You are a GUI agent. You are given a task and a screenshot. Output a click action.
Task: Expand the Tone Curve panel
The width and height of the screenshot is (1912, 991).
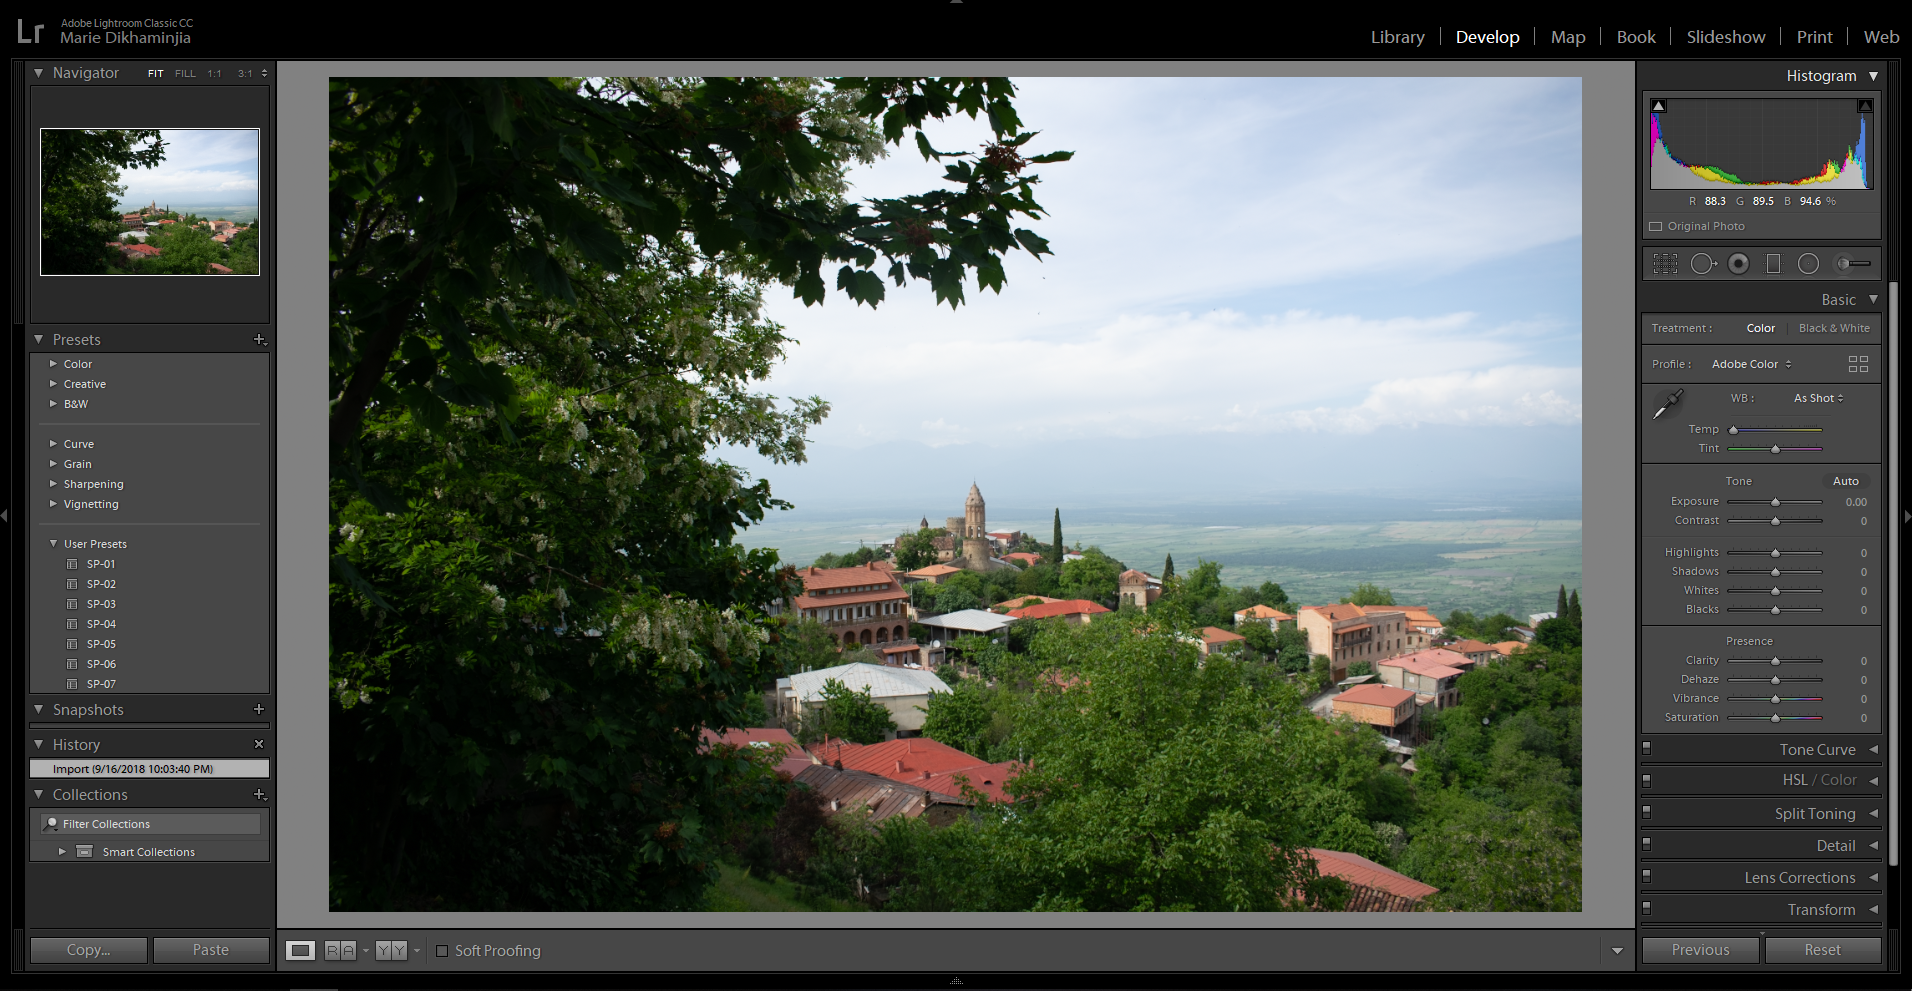pyautogui.click(x=1816, y=749)
